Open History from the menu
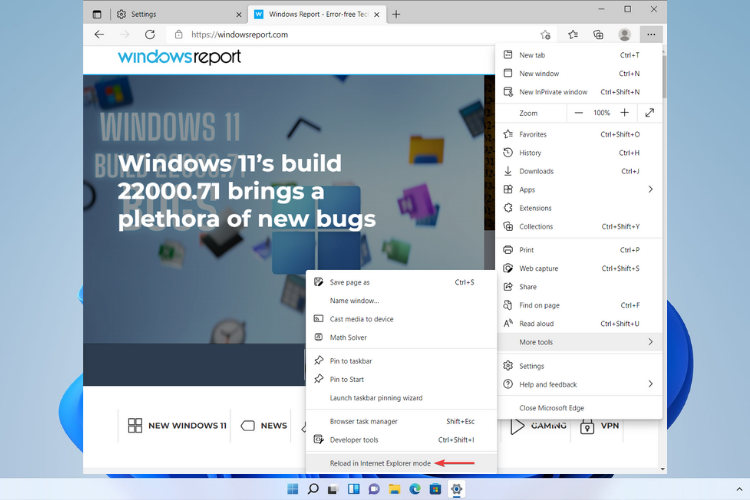 click(x=579, y=153)
